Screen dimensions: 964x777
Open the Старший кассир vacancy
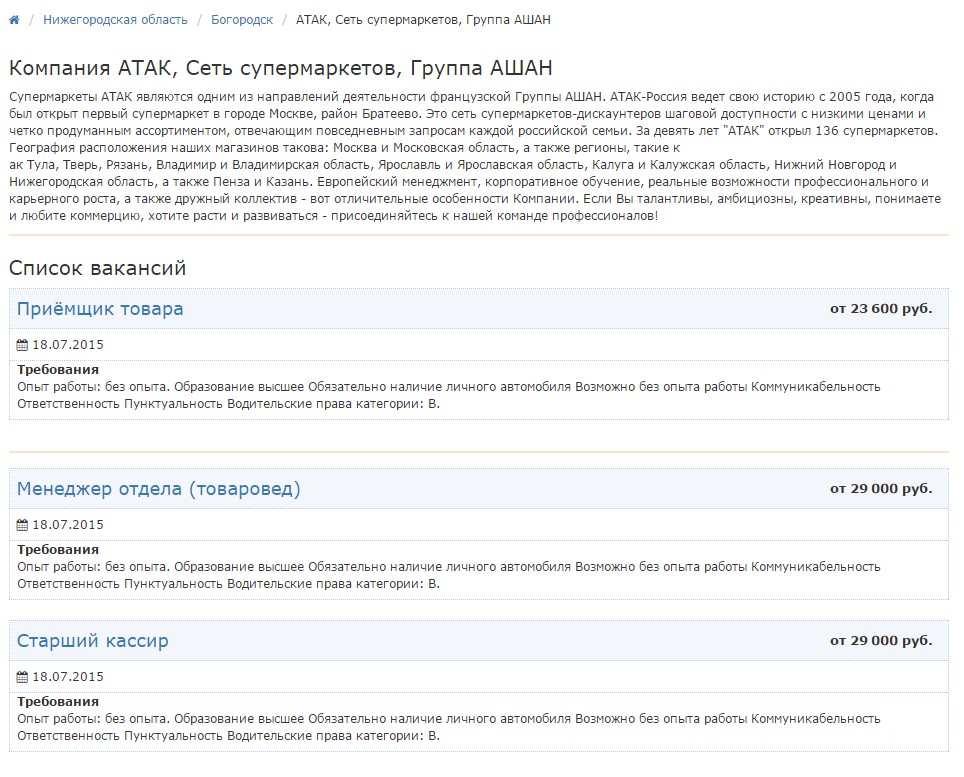[x=93, y=640]
